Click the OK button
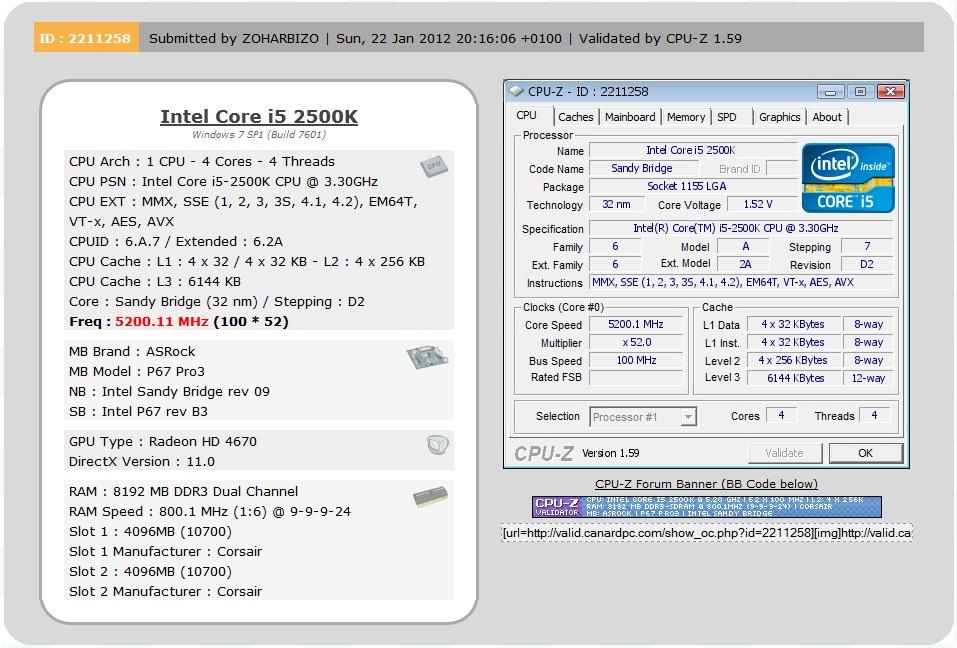The width and height of the screenshot is (957, 648). point(865,453)
